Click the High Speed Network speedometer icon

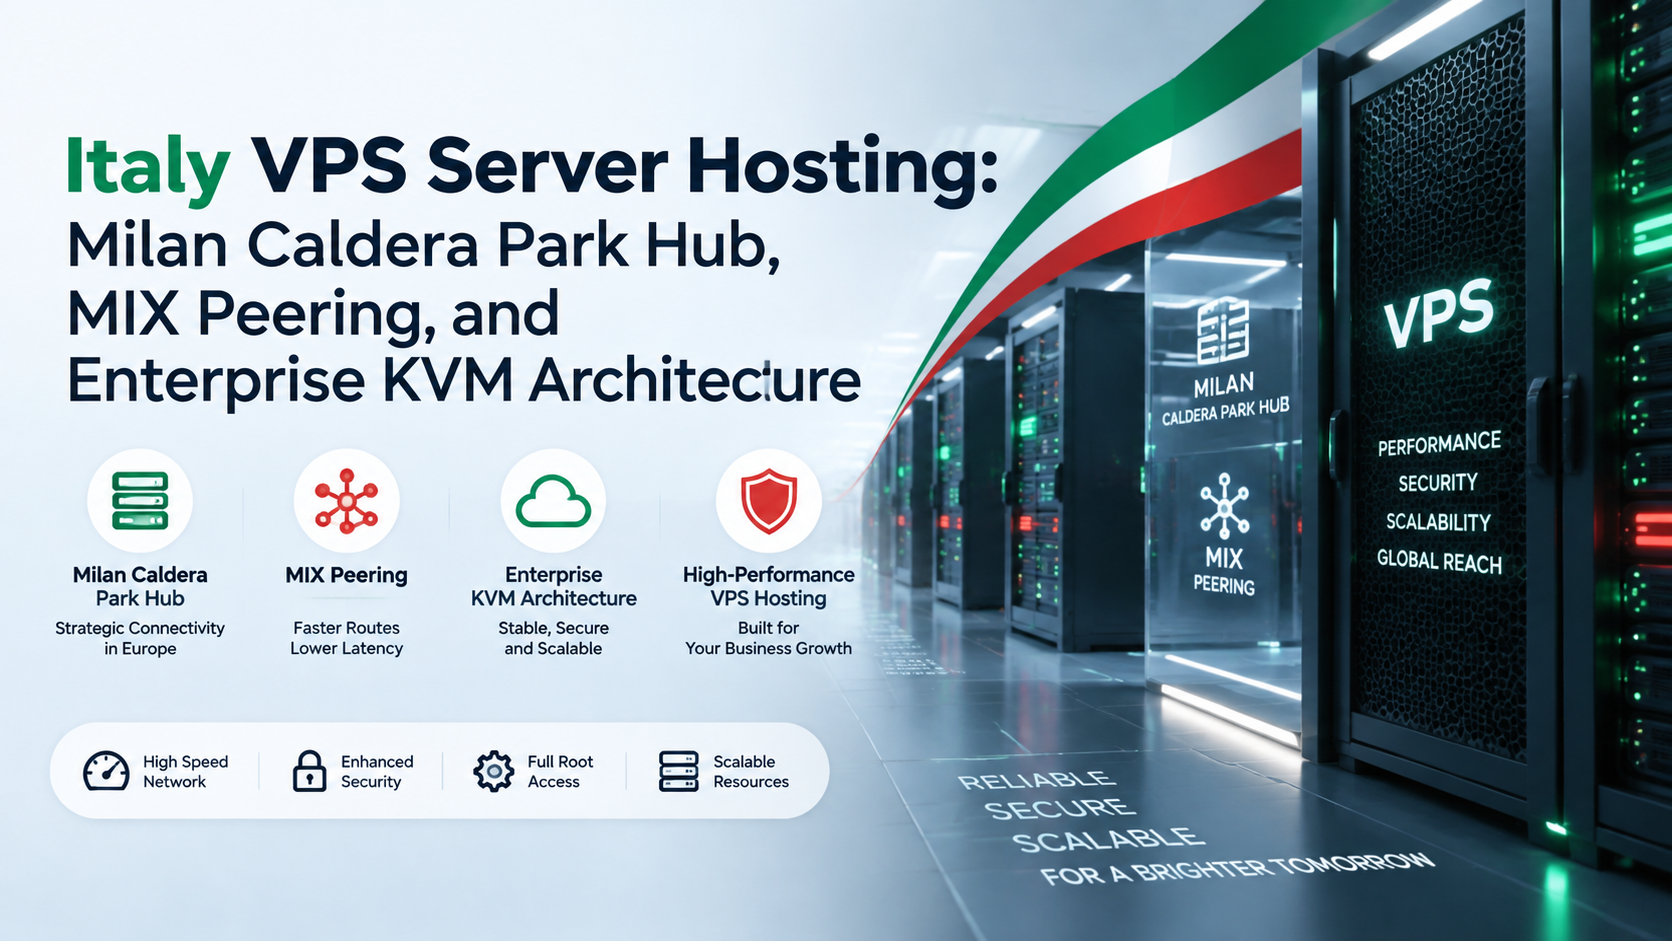click(x=106, y=771)
